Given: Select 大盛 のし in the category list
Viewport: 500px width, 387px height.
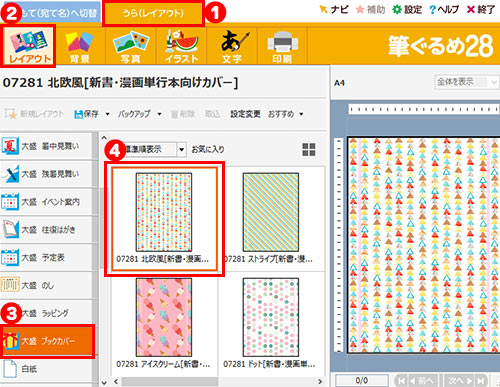Looking at the screenshot, I should pos(46,285).
